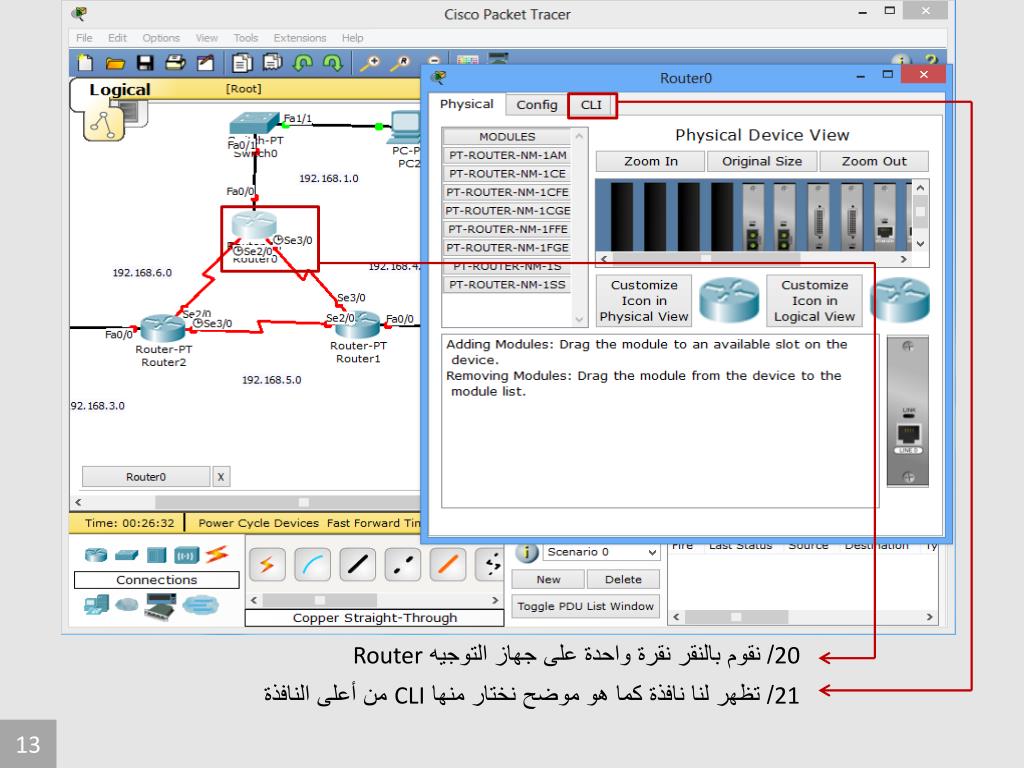Choose the Copper Straight-Through black cable
This screenshot has height=768, width=1024.
pyautogui.click(x=357, y=565)
